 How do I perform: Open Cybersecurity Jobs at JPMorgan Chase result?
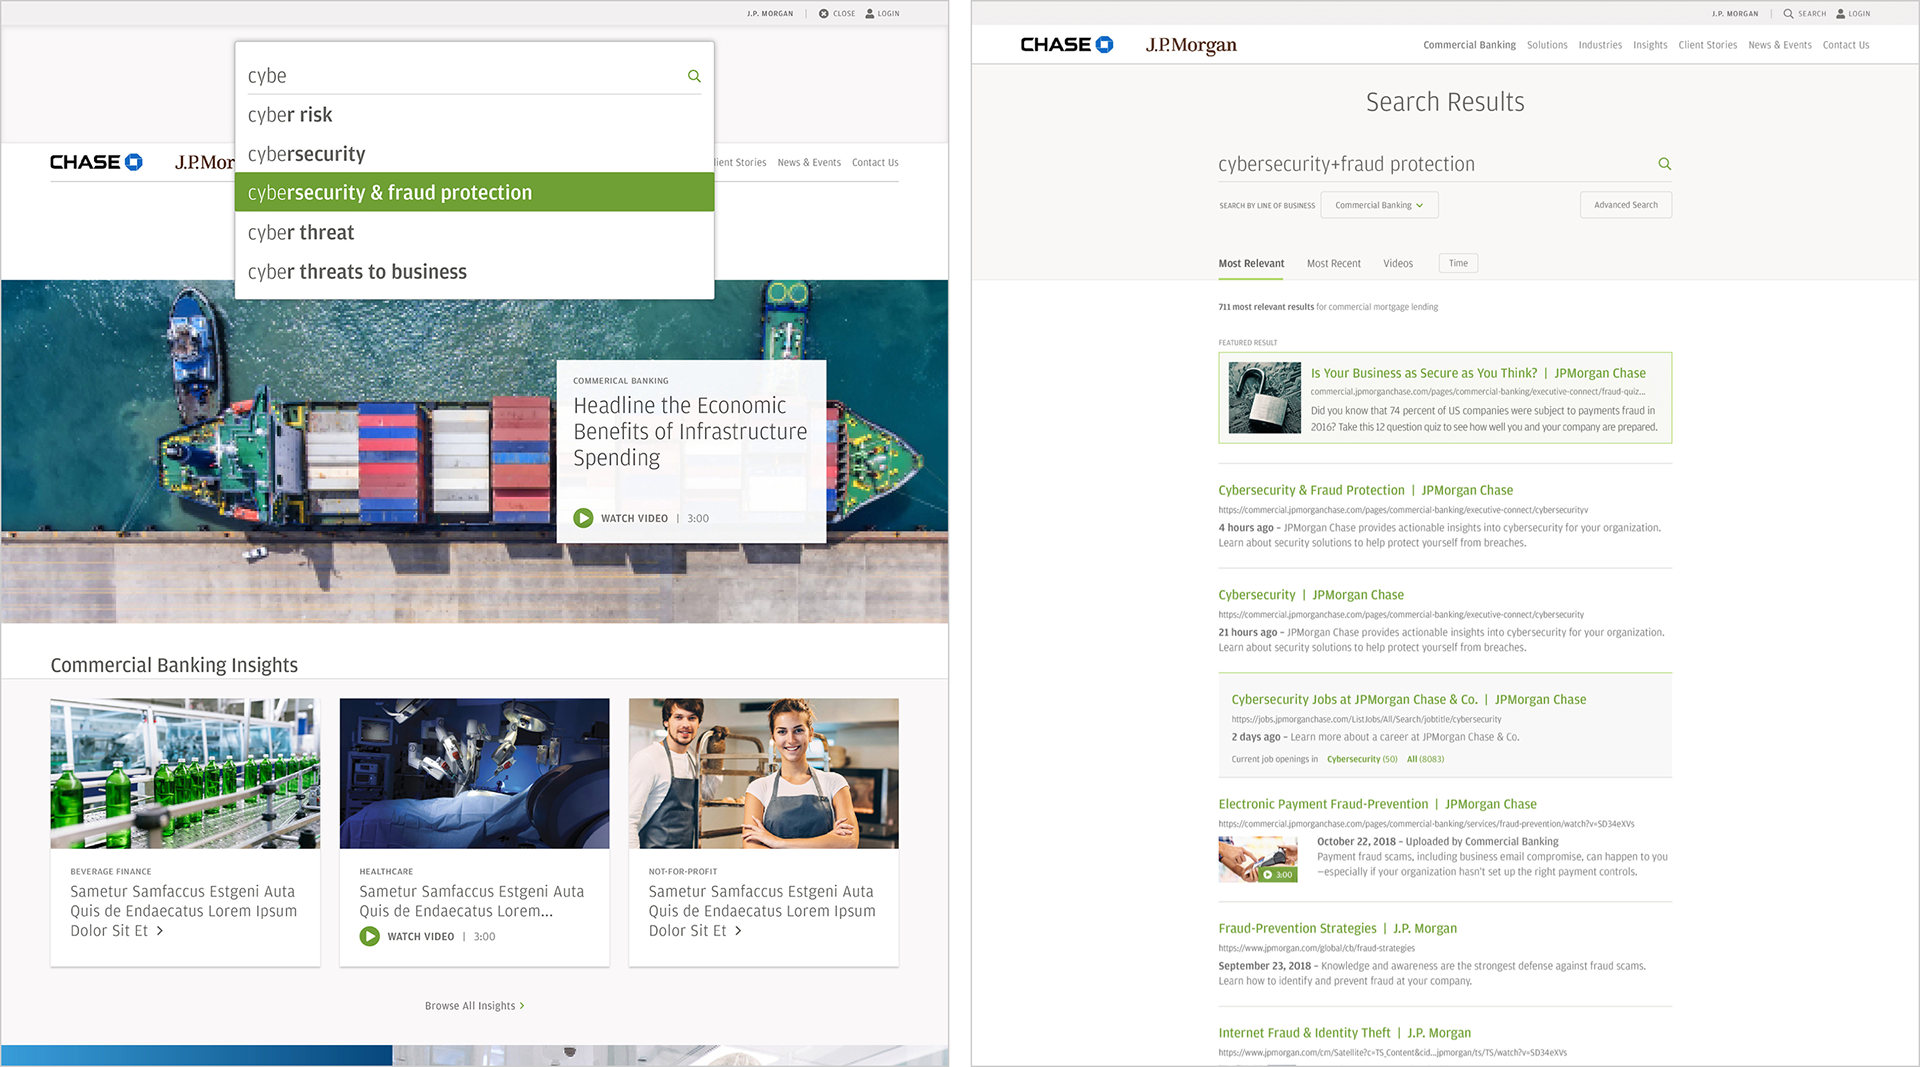(1408, 700)
